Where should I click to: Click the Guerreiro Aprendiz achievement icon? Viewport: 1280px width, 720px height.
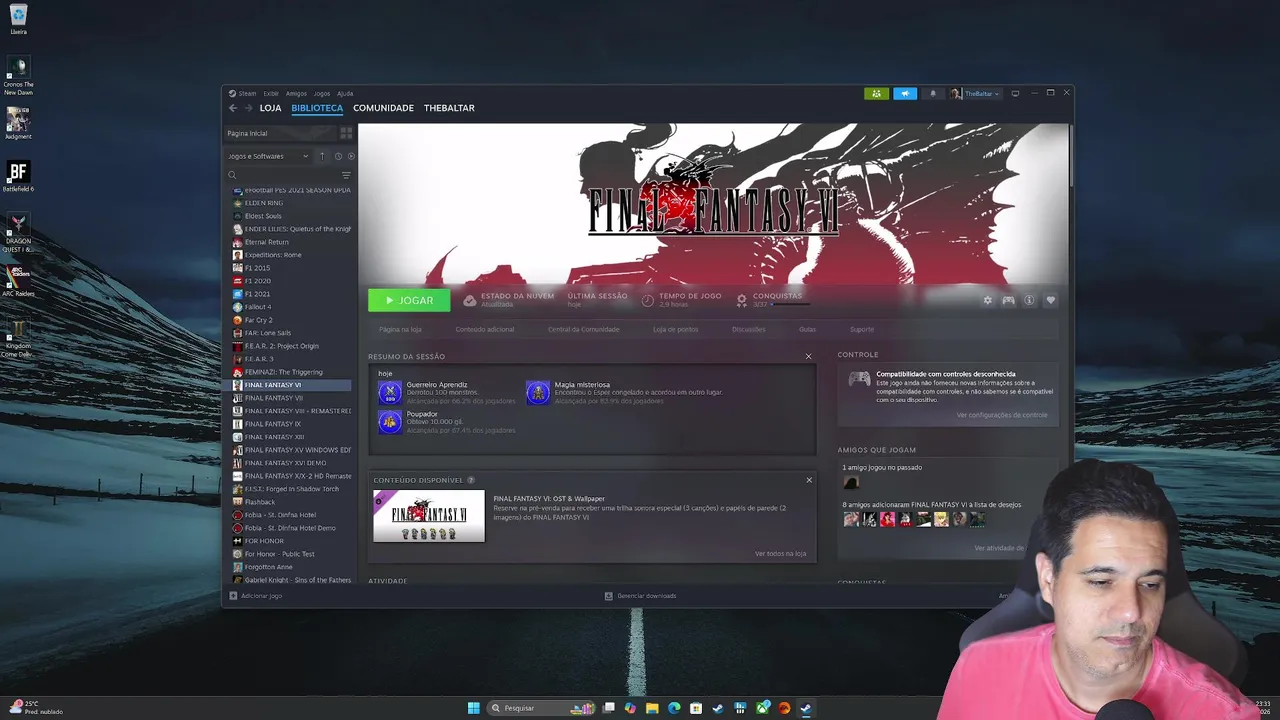coord(389,392)
